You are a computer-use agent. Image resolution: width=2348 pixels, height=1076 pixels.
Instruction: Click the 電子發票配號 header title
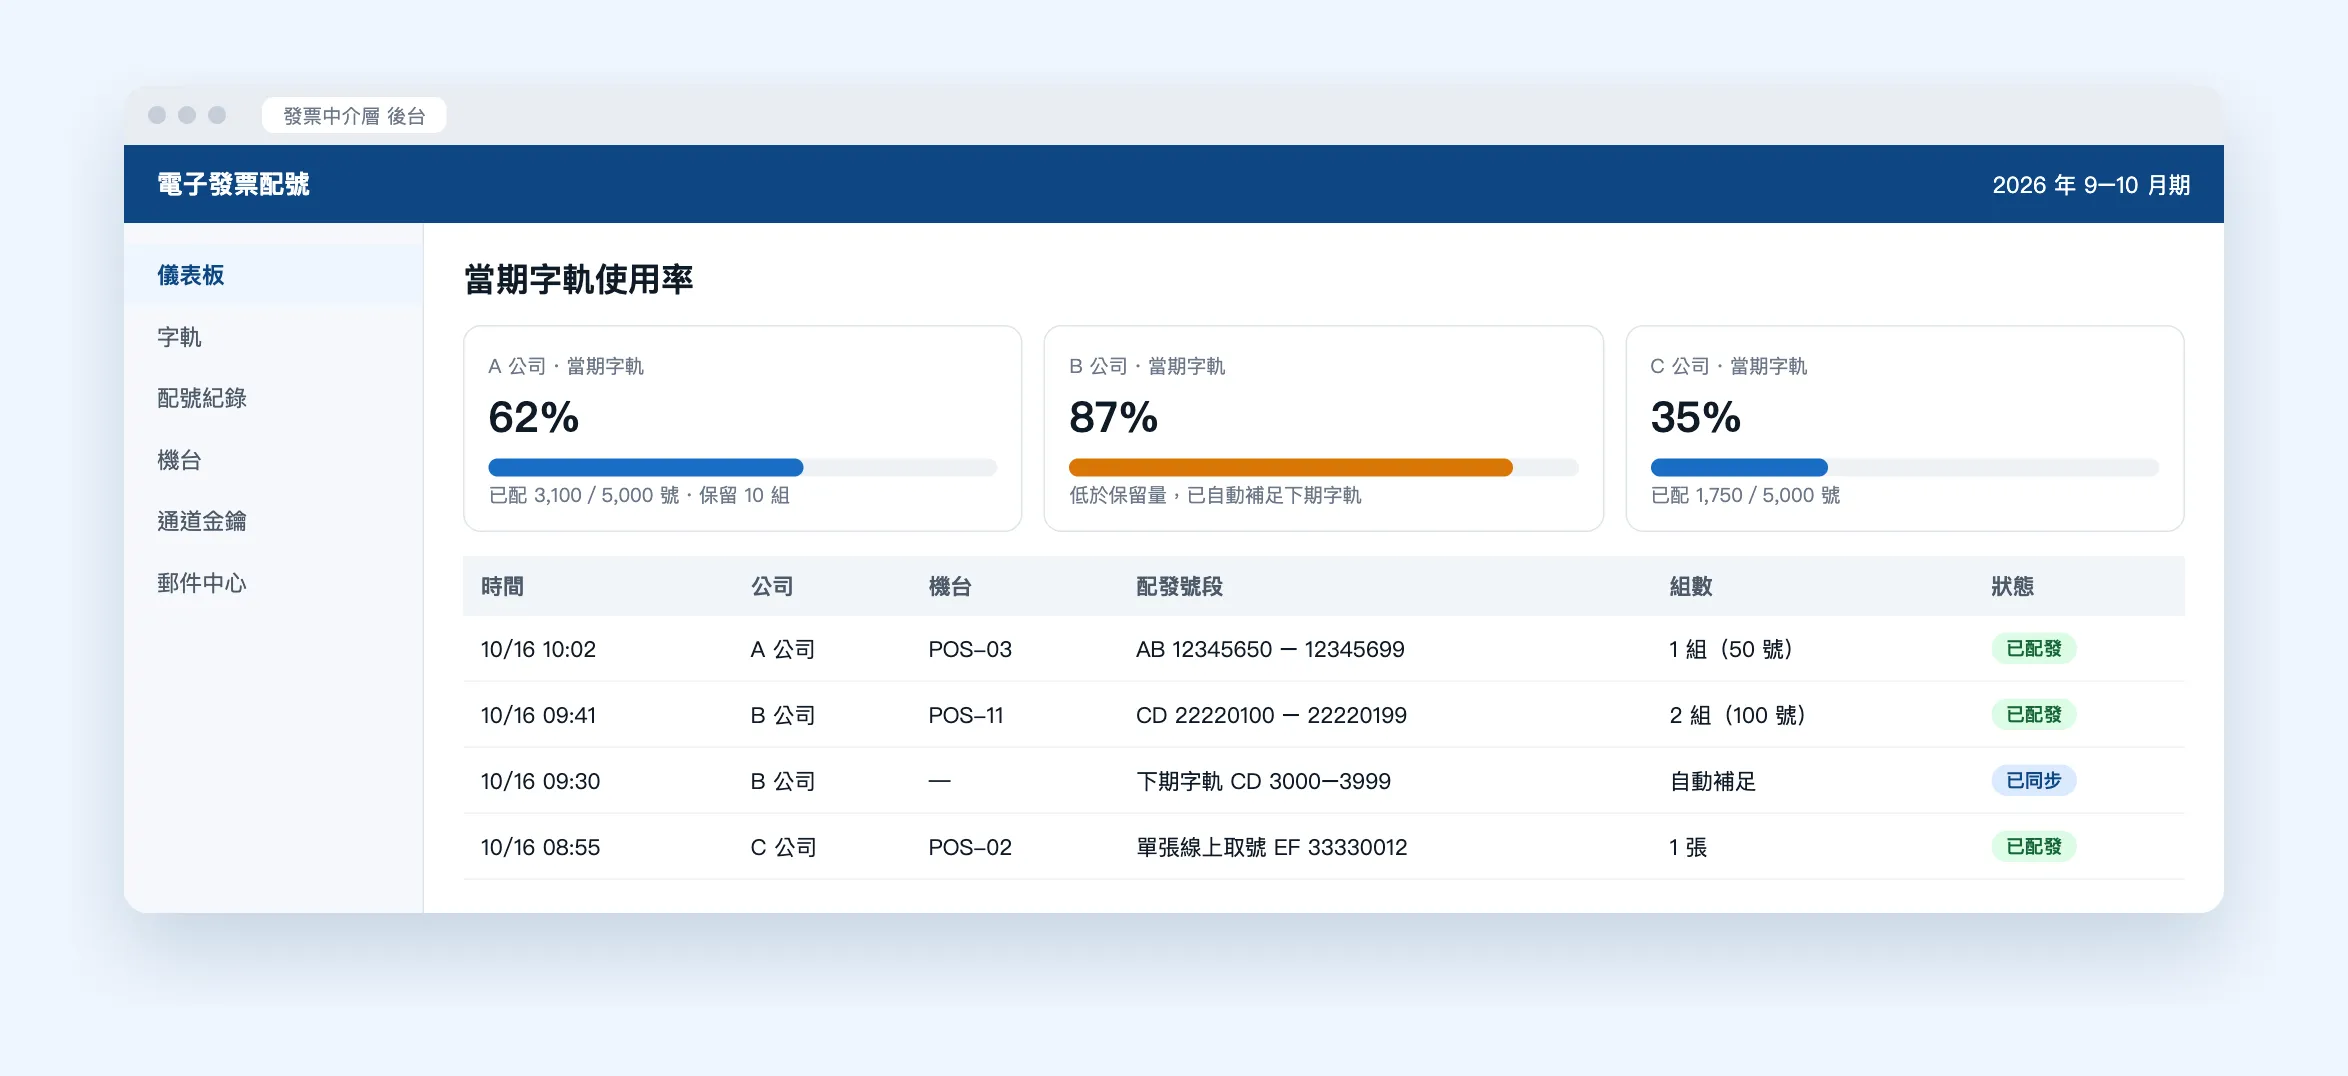coord(233,184)
